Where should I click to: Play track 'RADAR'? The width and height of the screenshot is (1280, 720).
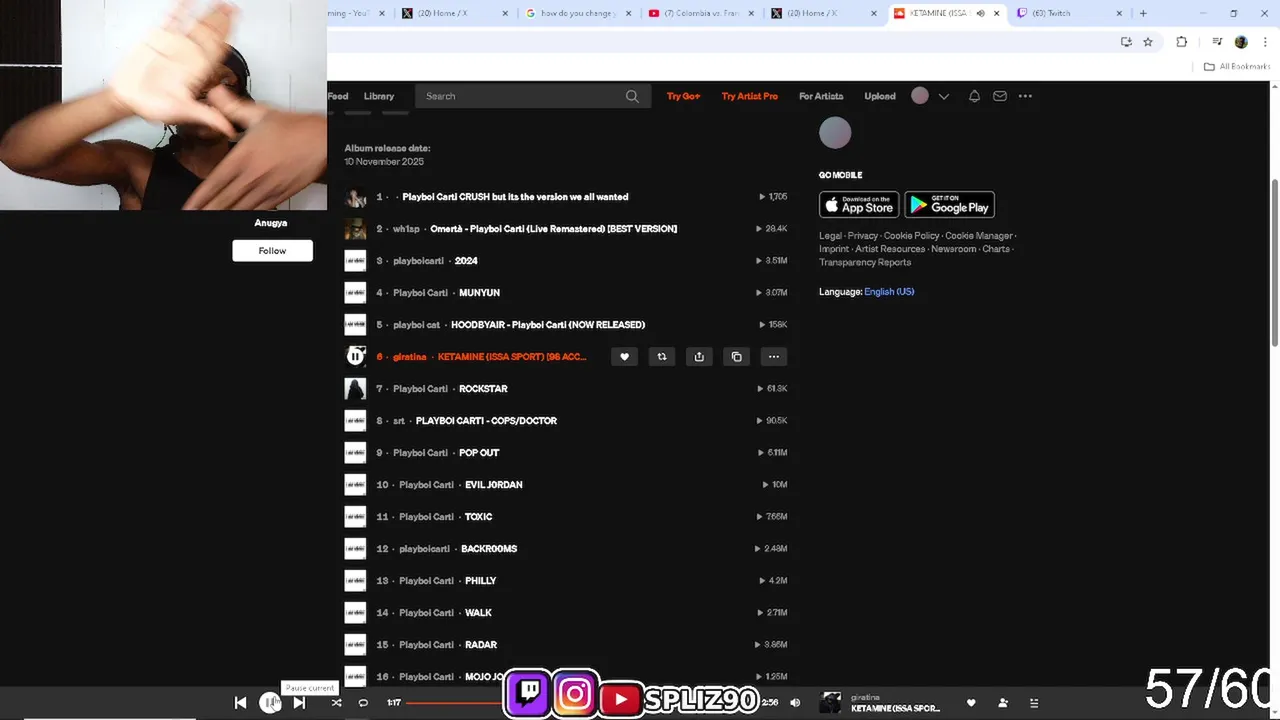click(481, 645)
